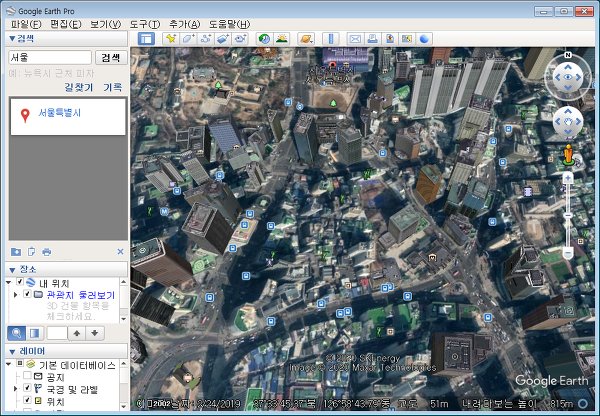
Task: Uncheck the 내 위치 checkbox
Action: [20, 282]
